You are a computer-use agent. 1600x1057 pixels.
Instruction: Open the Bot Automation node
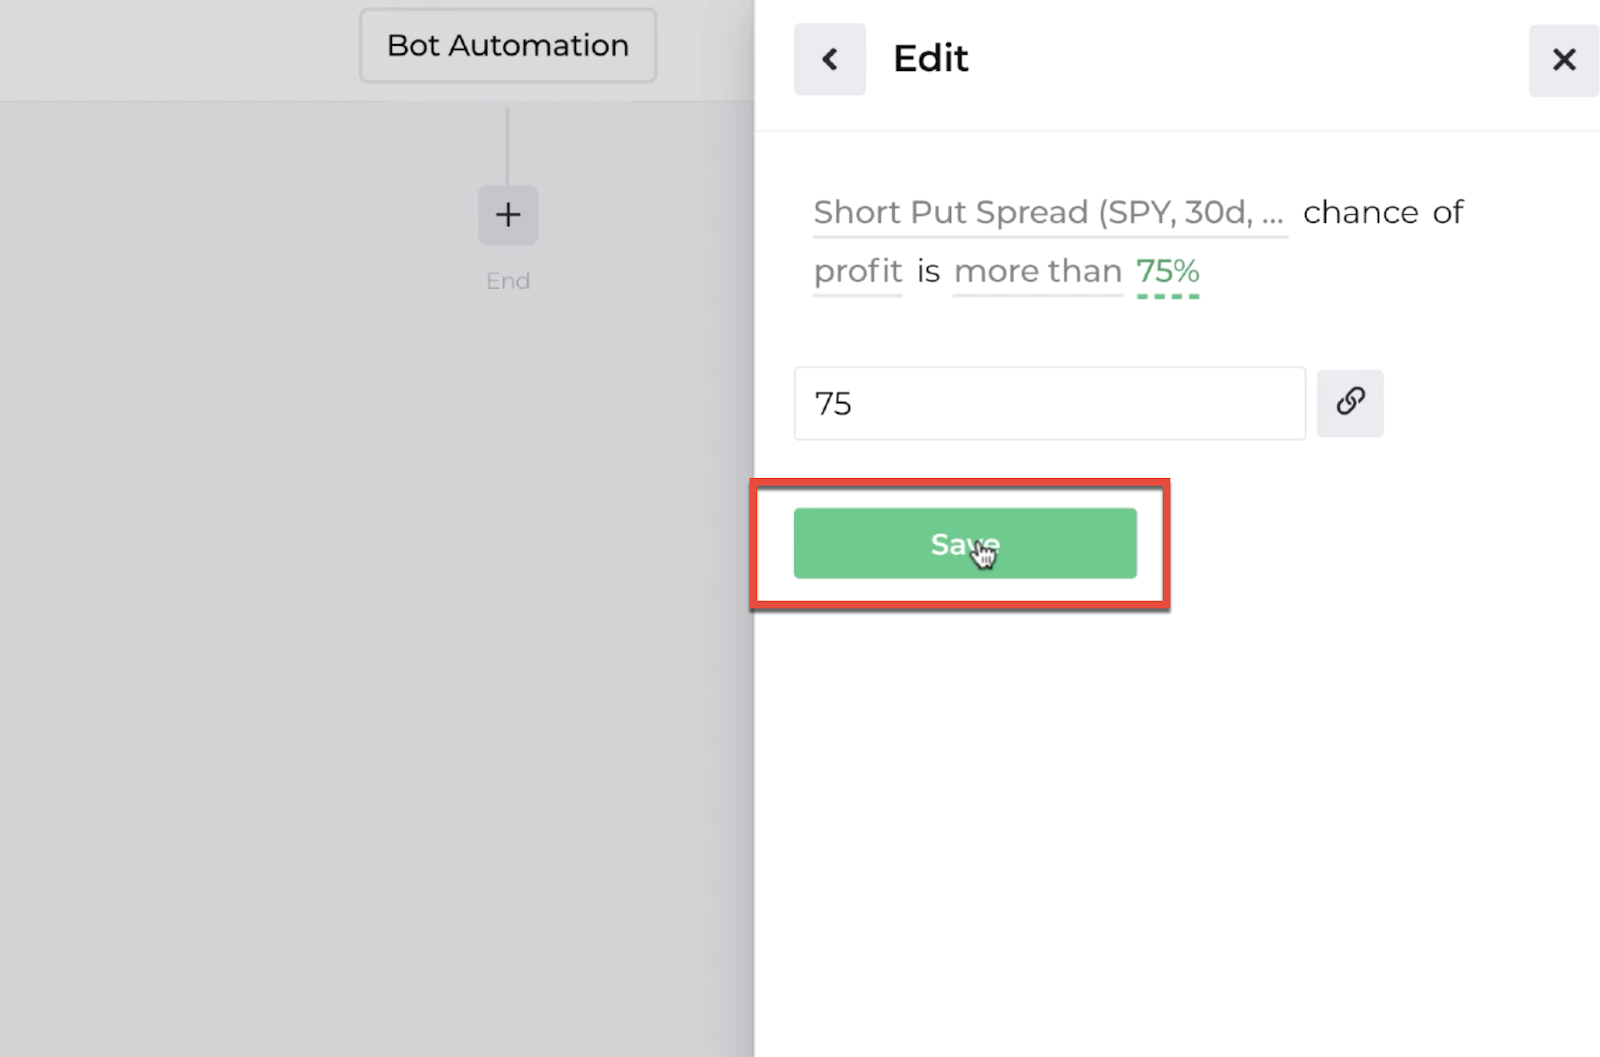tap(508, 46)
